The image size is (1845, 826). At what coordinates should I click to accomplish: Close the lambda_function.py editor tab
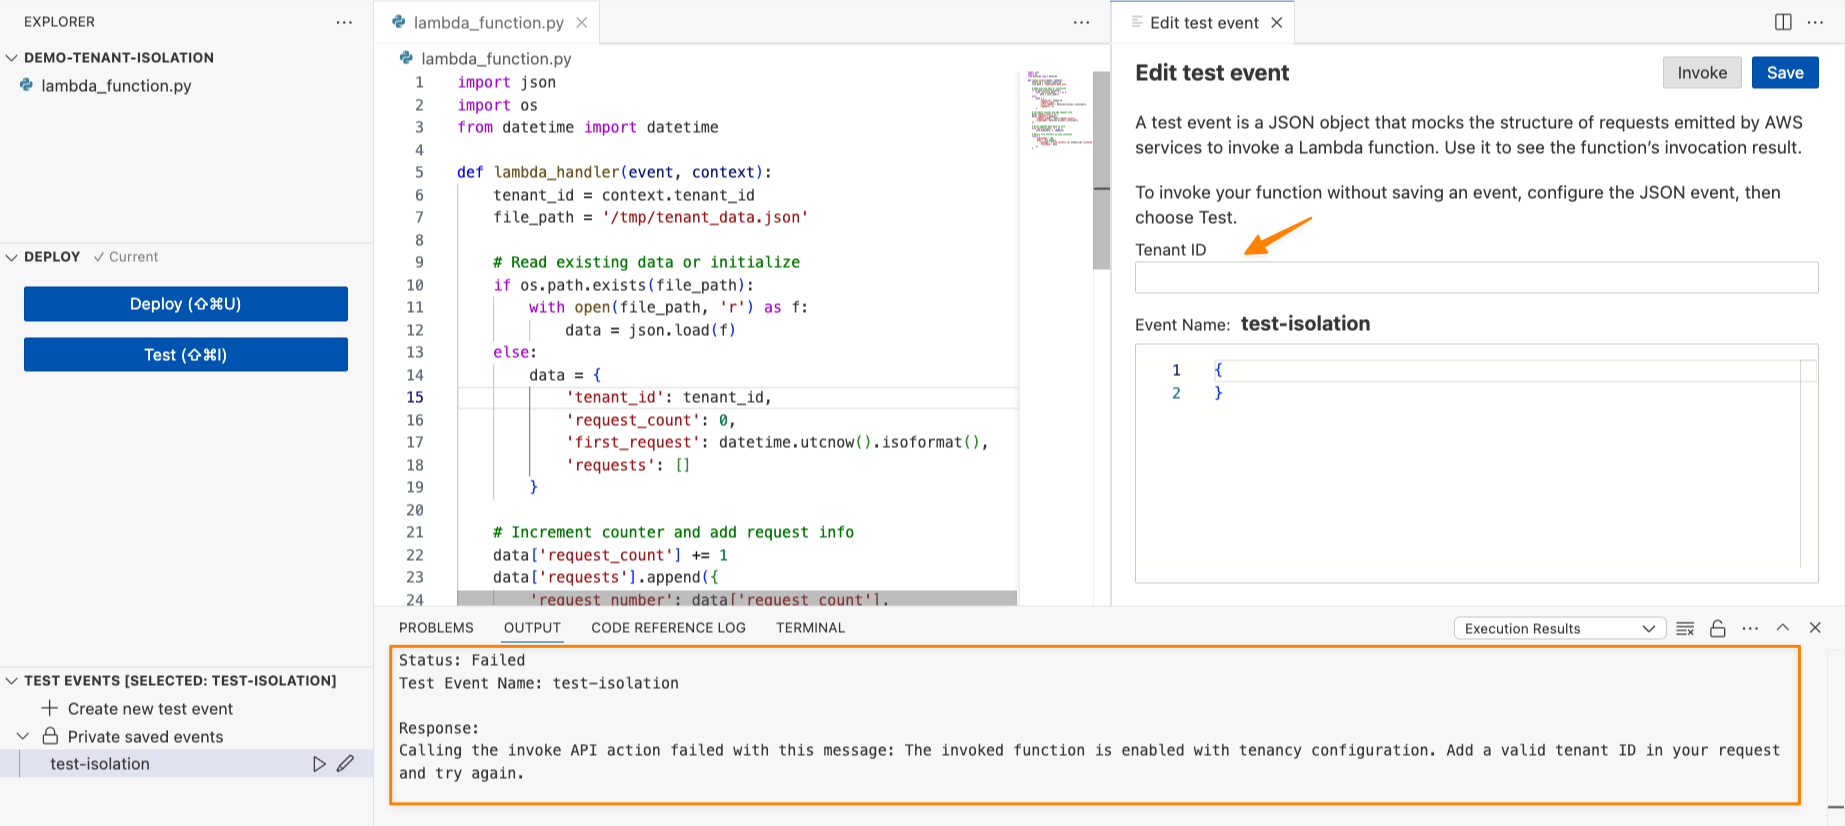(x=582, y=22)
